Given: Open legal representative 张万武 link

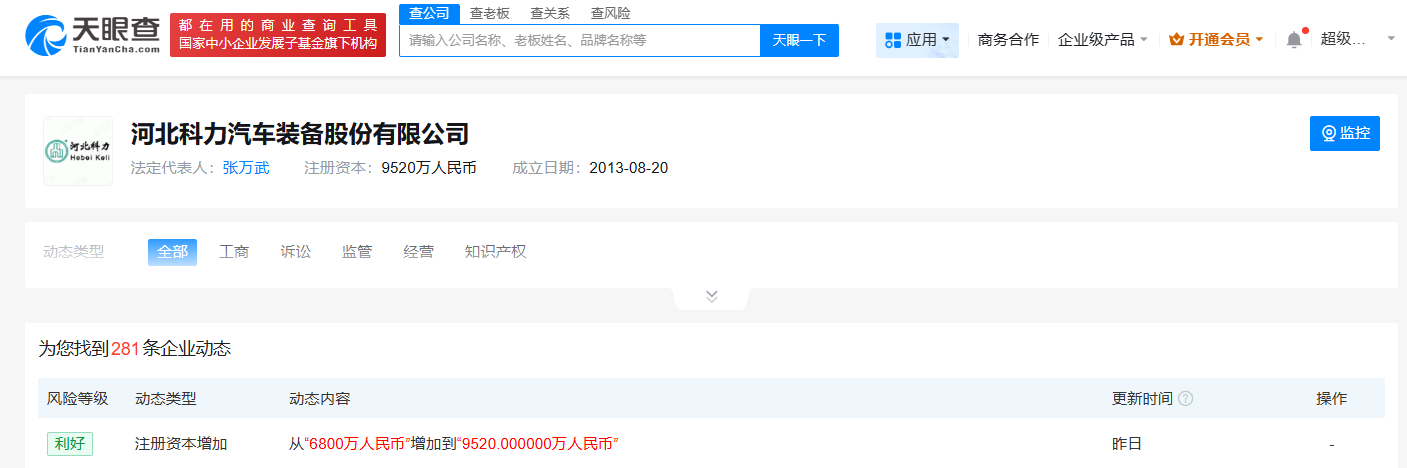Looking at the screenshot, I should [246, 168].
